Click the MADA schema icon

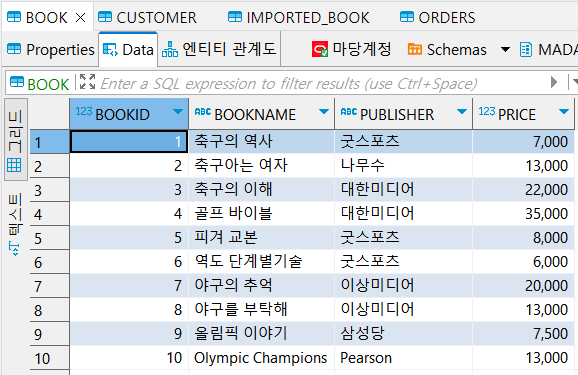[525, 49]
